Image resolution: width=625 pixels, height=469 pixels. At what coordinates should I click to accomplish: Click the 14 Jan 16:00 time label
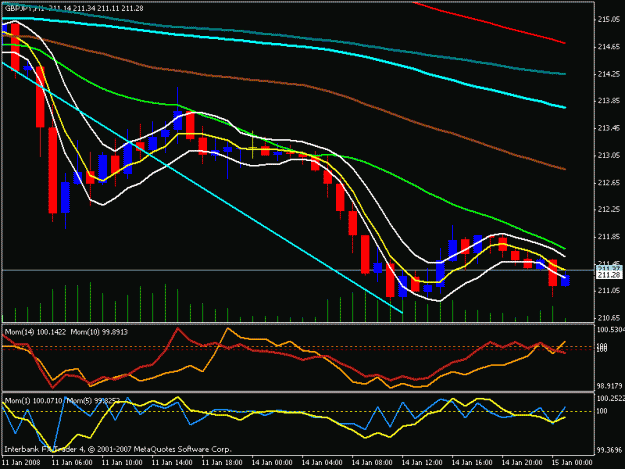coord(472,463)
